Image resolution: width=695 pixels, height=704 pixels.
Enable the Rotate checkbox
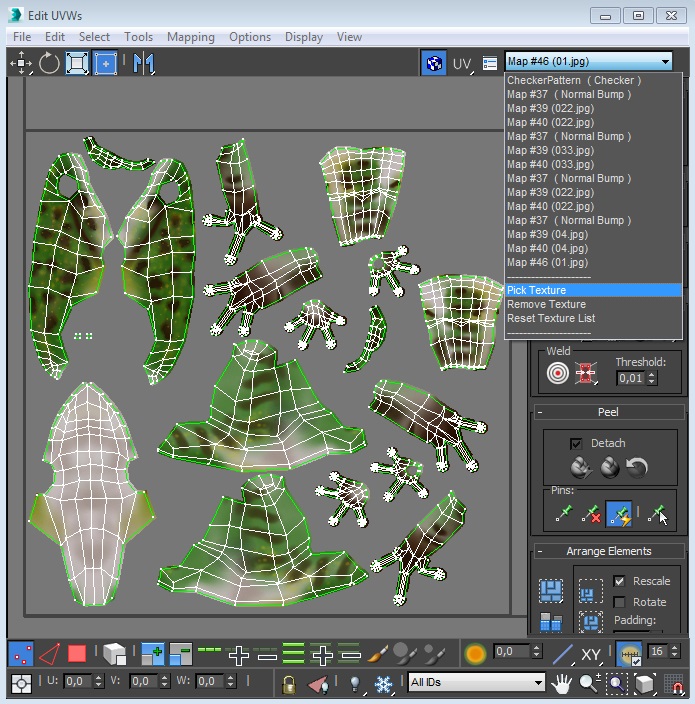click(619, 602)
